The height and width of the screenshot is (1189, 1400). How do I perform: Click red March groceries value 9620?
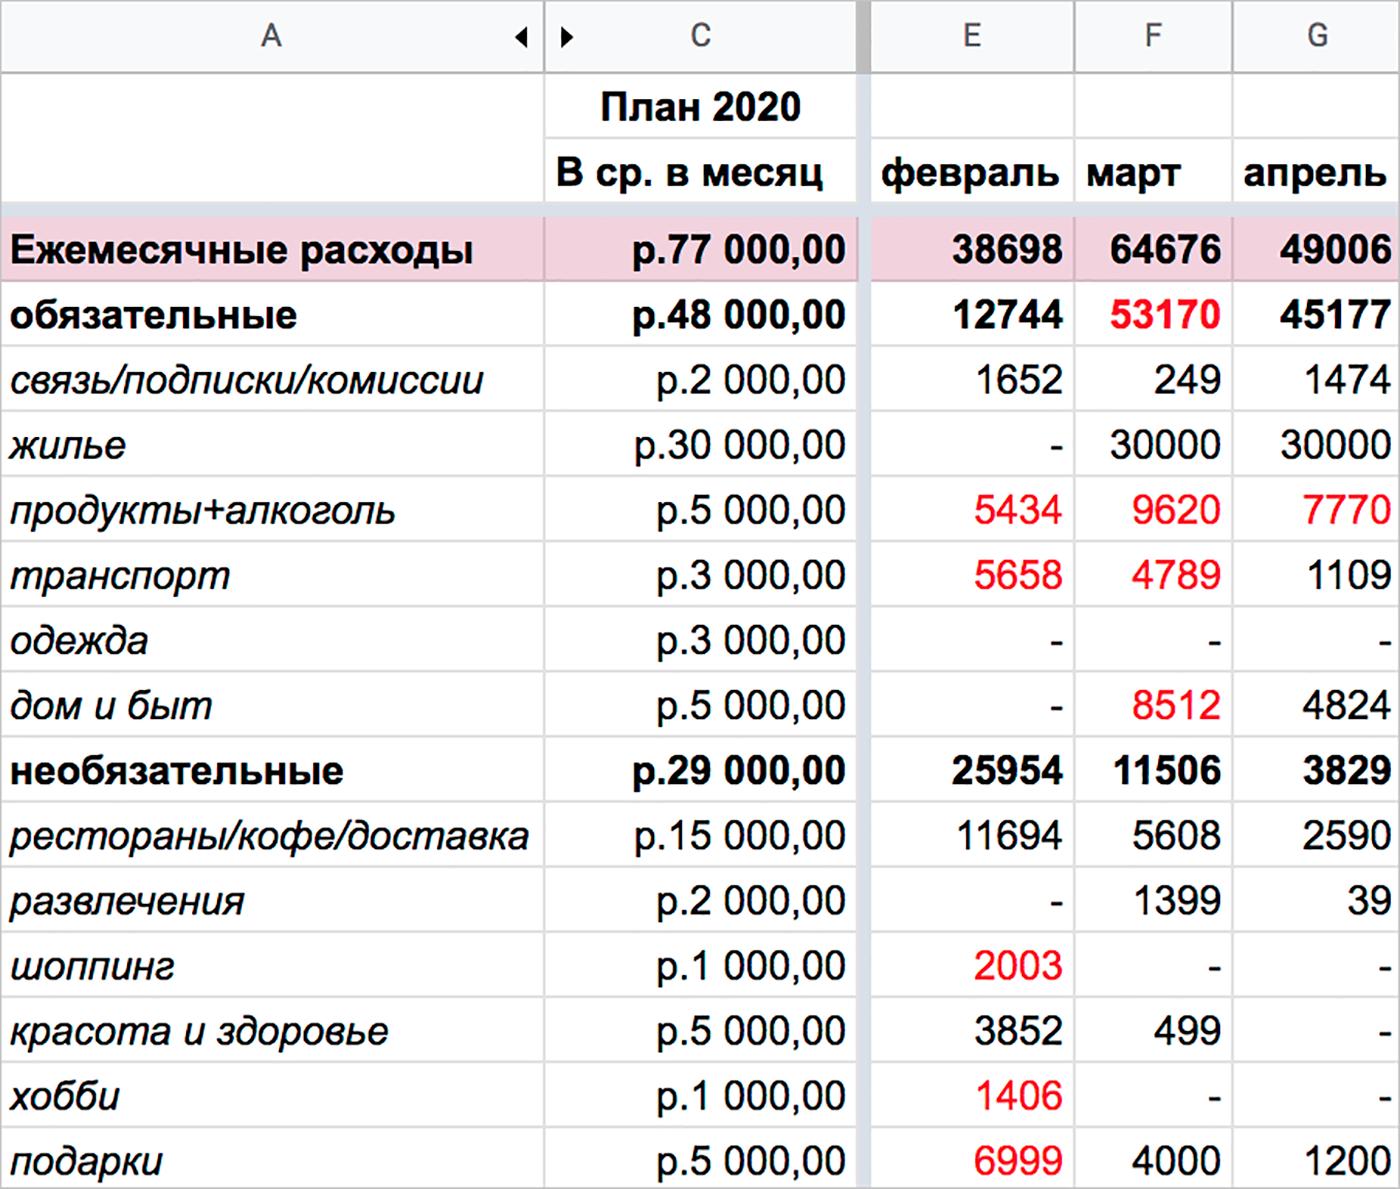(x=1176, y=510)
